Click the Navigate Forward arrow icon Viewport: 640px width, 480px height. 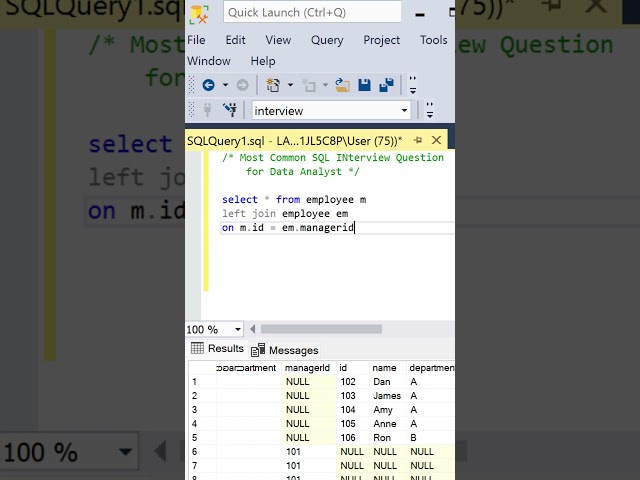coord(242,85)
